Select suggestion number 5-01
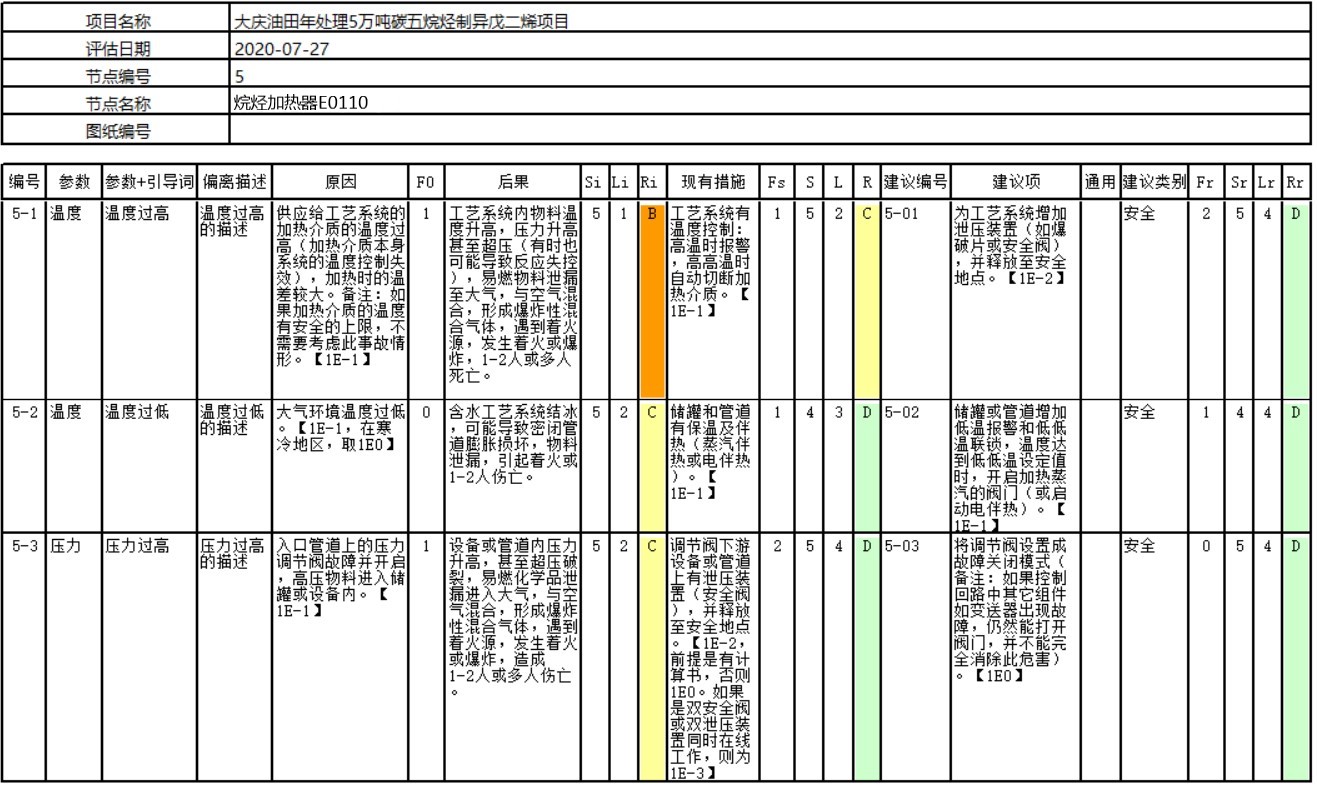Image resolution: width=1317 pixels, height=785 pixels. pos(915,299)
